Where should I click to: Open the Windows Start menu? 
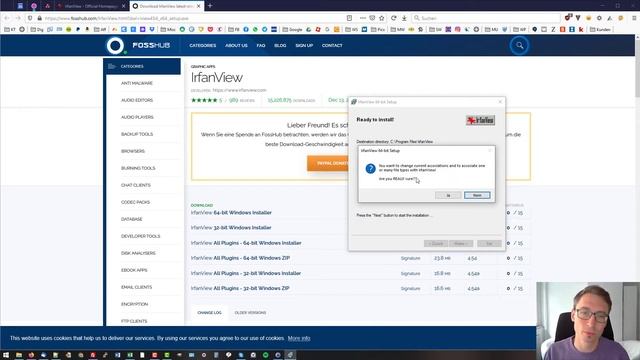pos(6,355)
